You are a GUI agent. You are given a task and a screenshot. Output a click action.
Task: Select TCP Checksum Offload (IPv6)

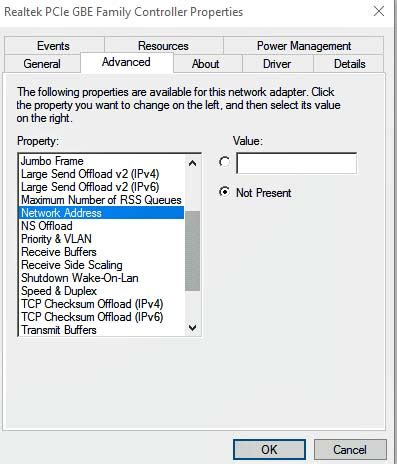pos(101,317)
